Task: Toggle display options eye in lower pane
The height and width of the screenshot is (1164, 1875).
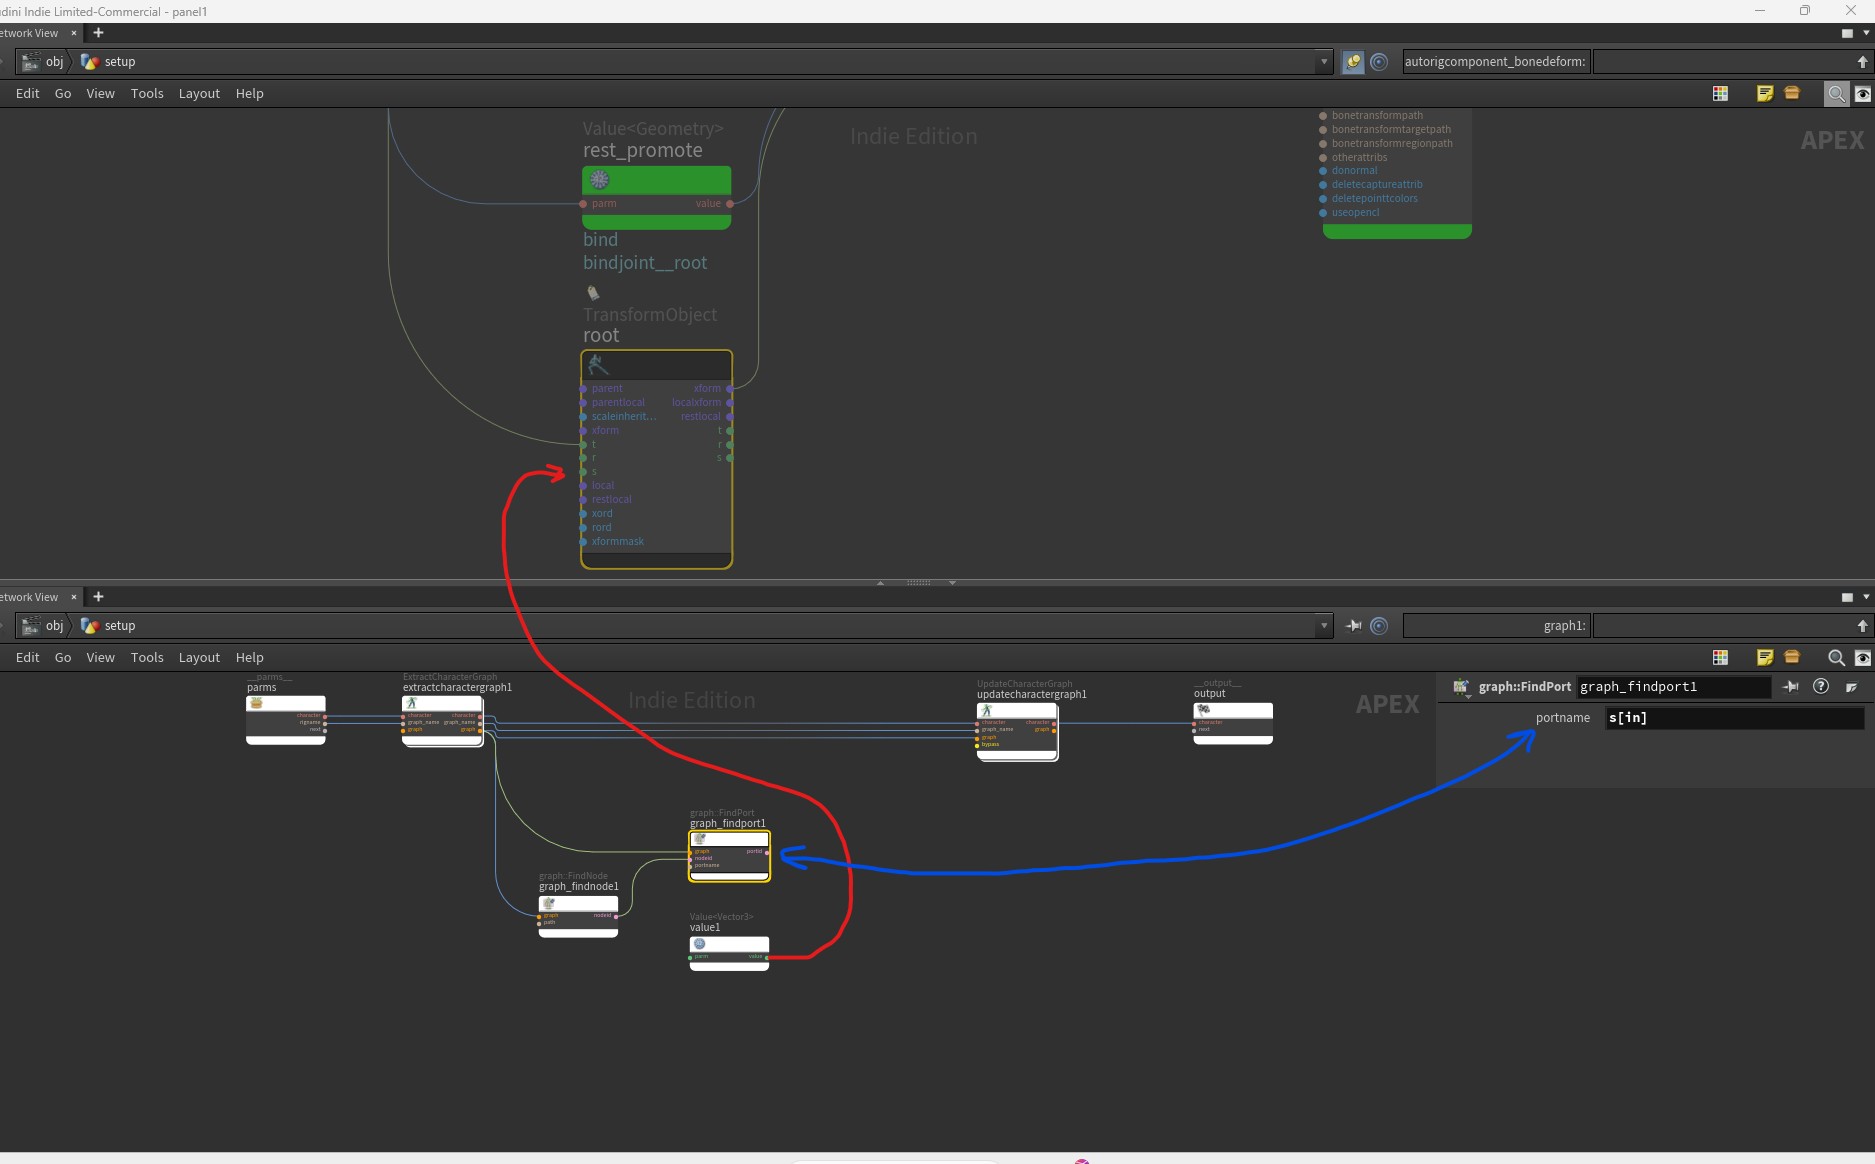Action: click(x=1863, y=658)
